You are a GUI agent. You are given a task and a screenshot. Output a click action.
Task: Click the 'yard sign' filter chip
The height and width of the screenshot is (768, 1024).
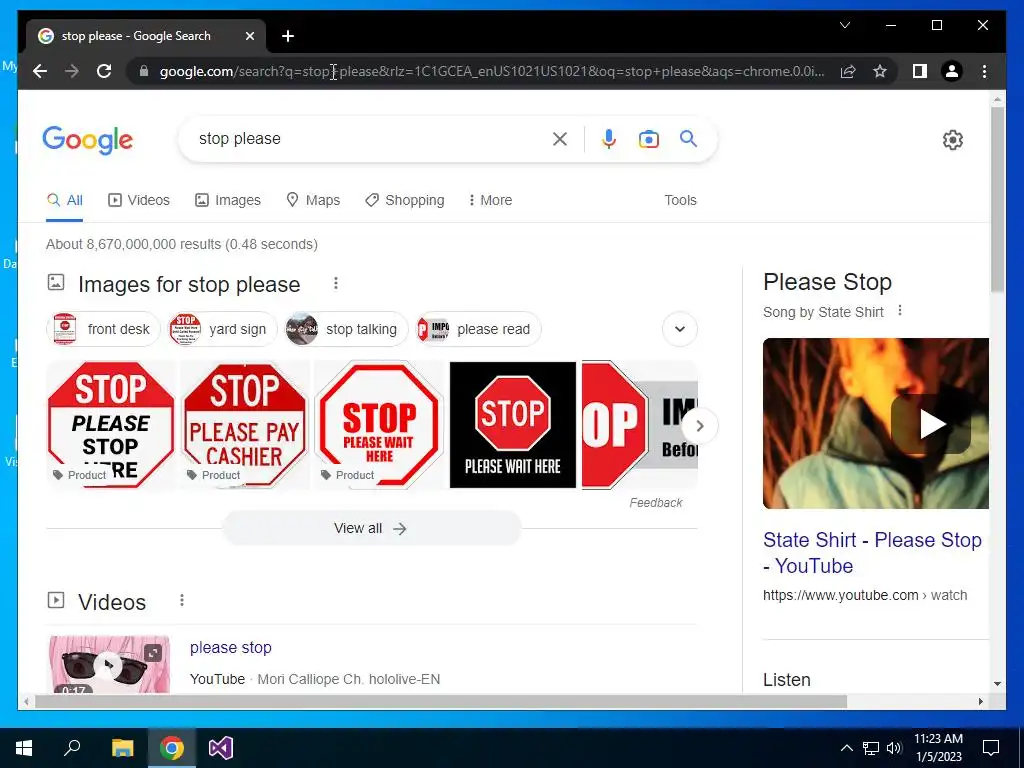coord(221,329)
